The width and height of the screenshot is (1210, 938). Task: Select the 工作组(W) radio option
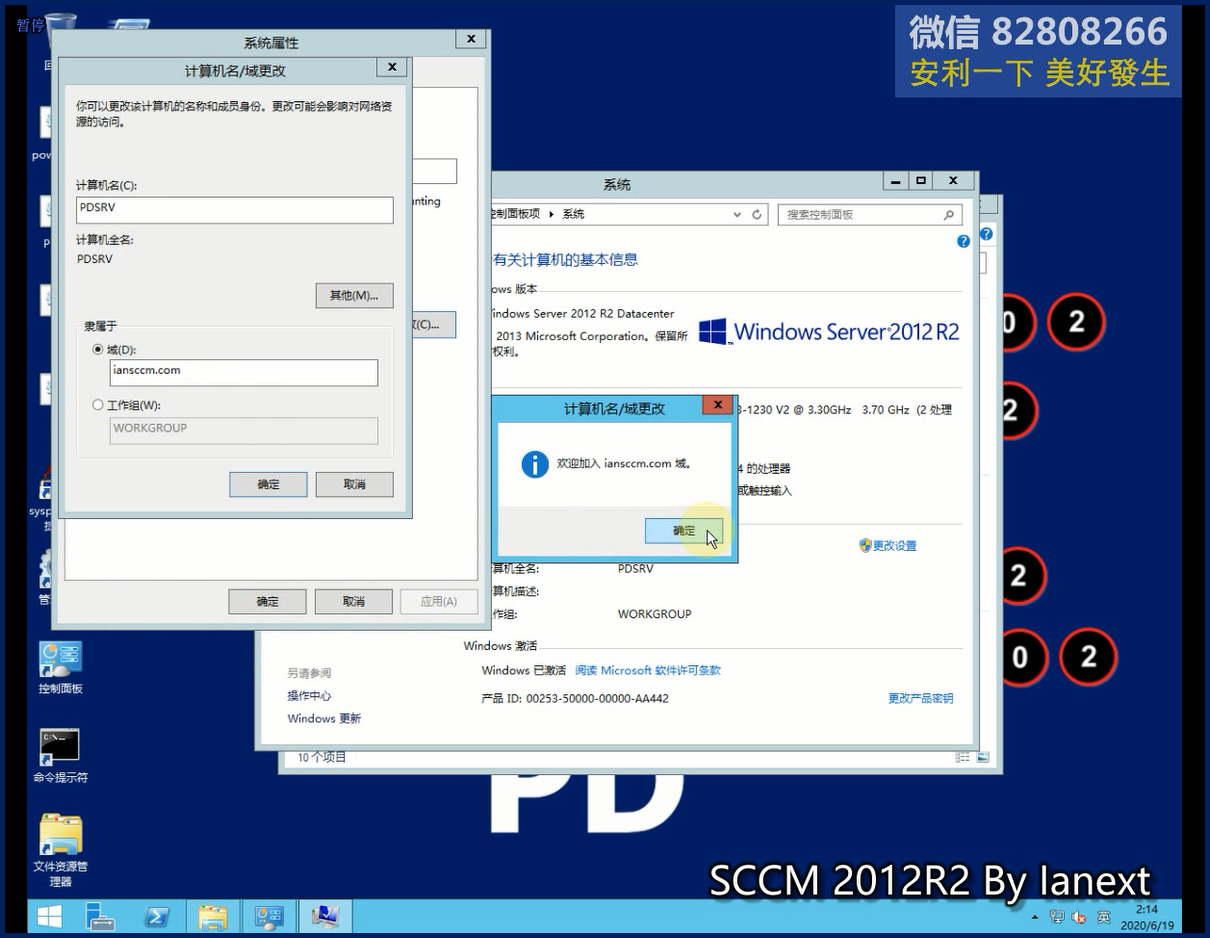click(x=98, y=405)
